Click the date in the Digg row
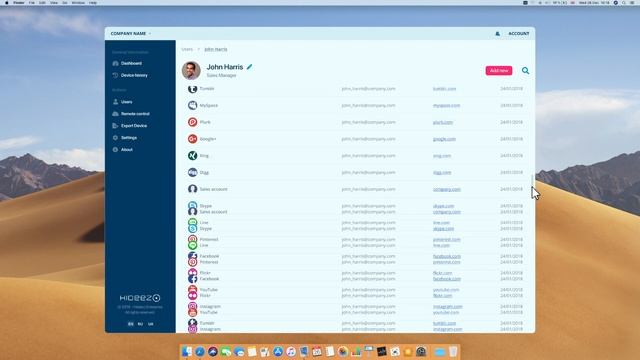 point(511,172)
